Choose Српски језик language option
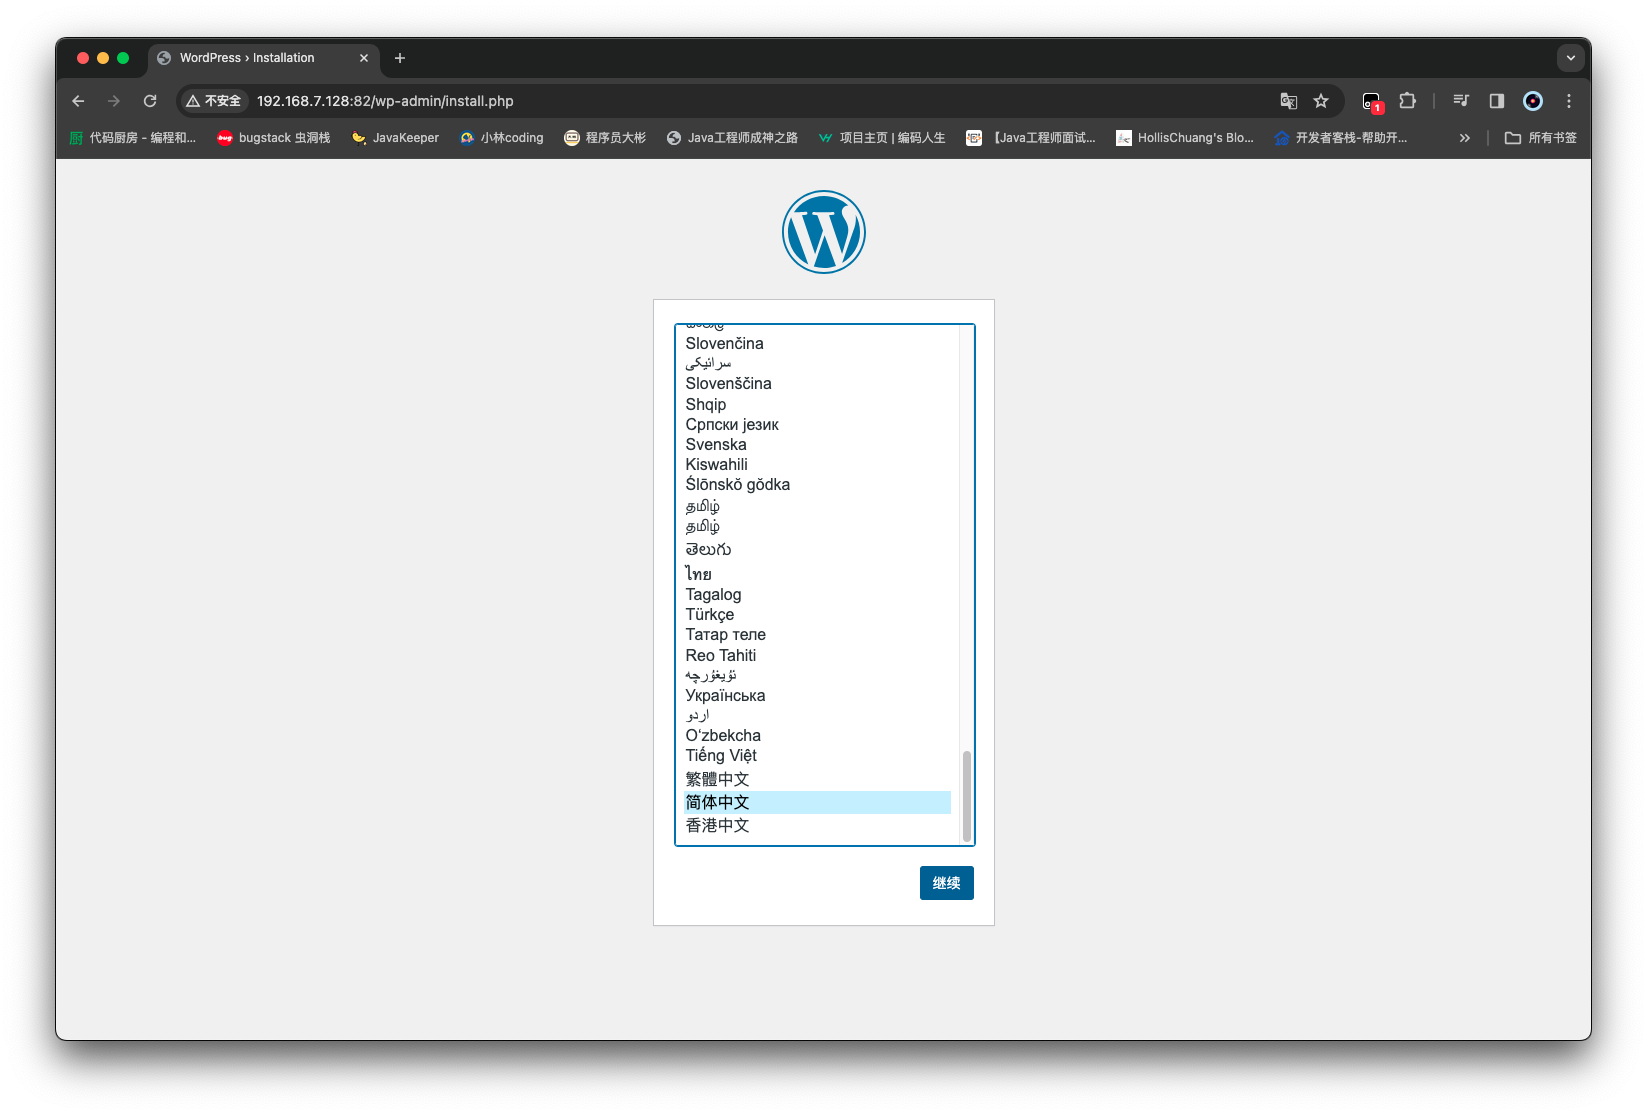1647x1114 pixels. coord(817,424)
